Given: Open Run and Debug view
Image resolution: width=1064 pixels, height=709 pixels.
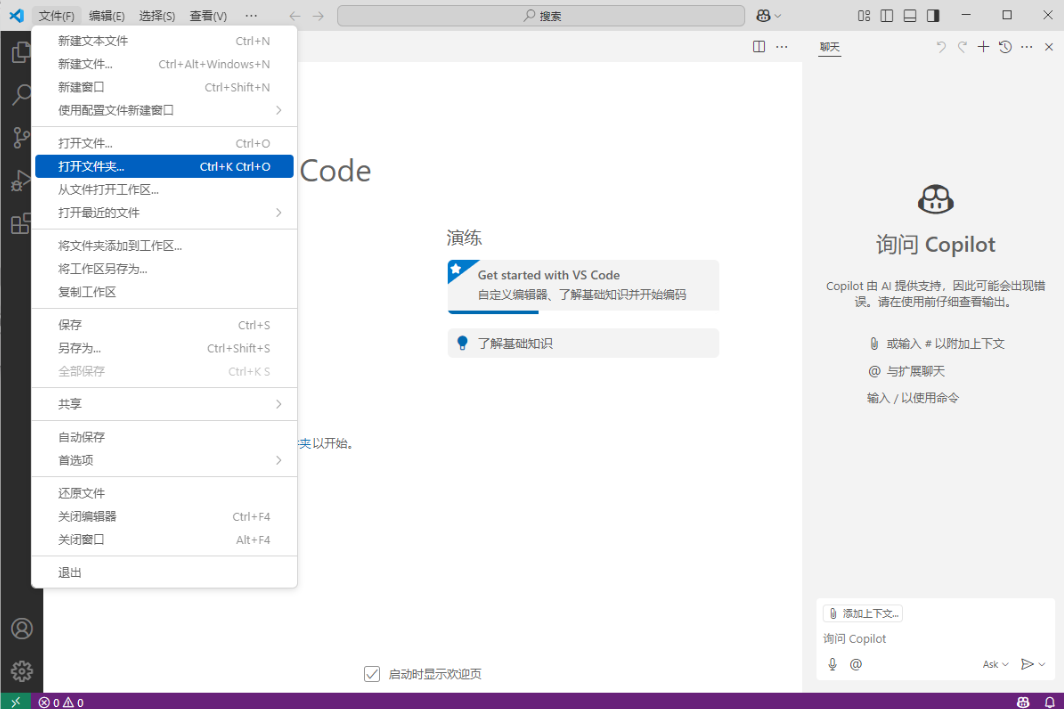Looking at the screenshot, I should tap(21, 180).
